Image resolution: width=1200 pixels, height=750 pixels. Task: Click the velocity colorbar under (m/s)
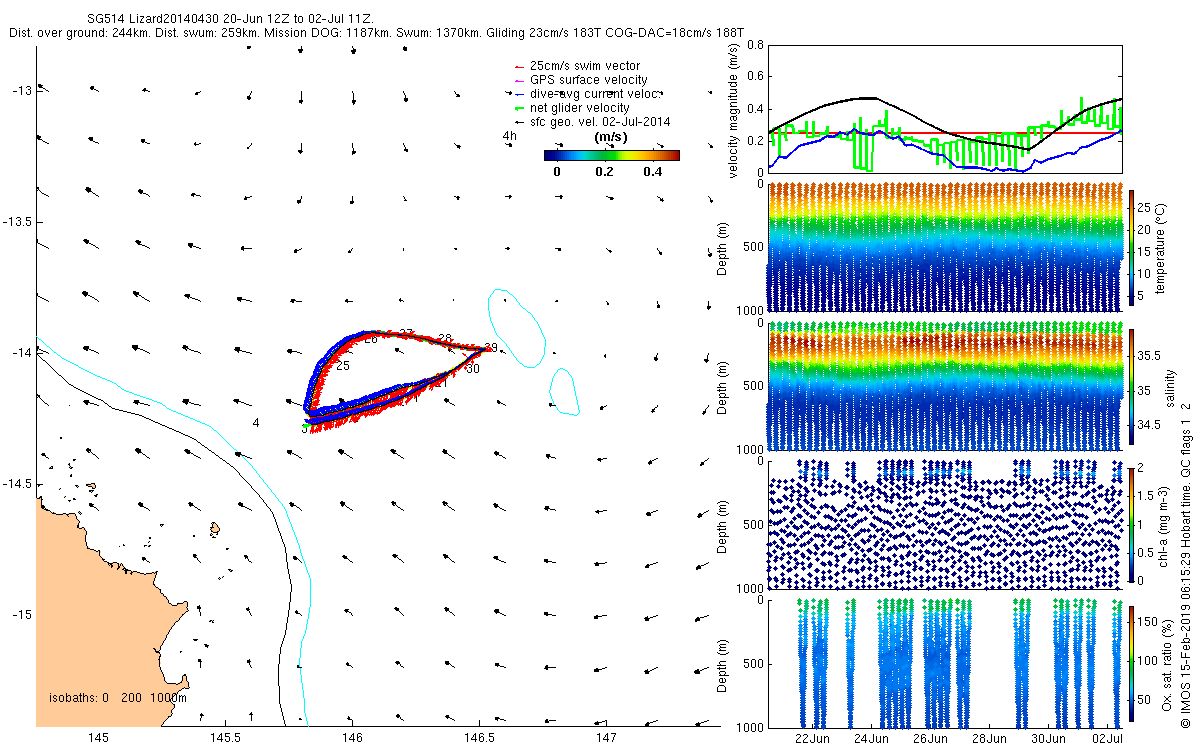pyautogui.click(x=612, y=155)
